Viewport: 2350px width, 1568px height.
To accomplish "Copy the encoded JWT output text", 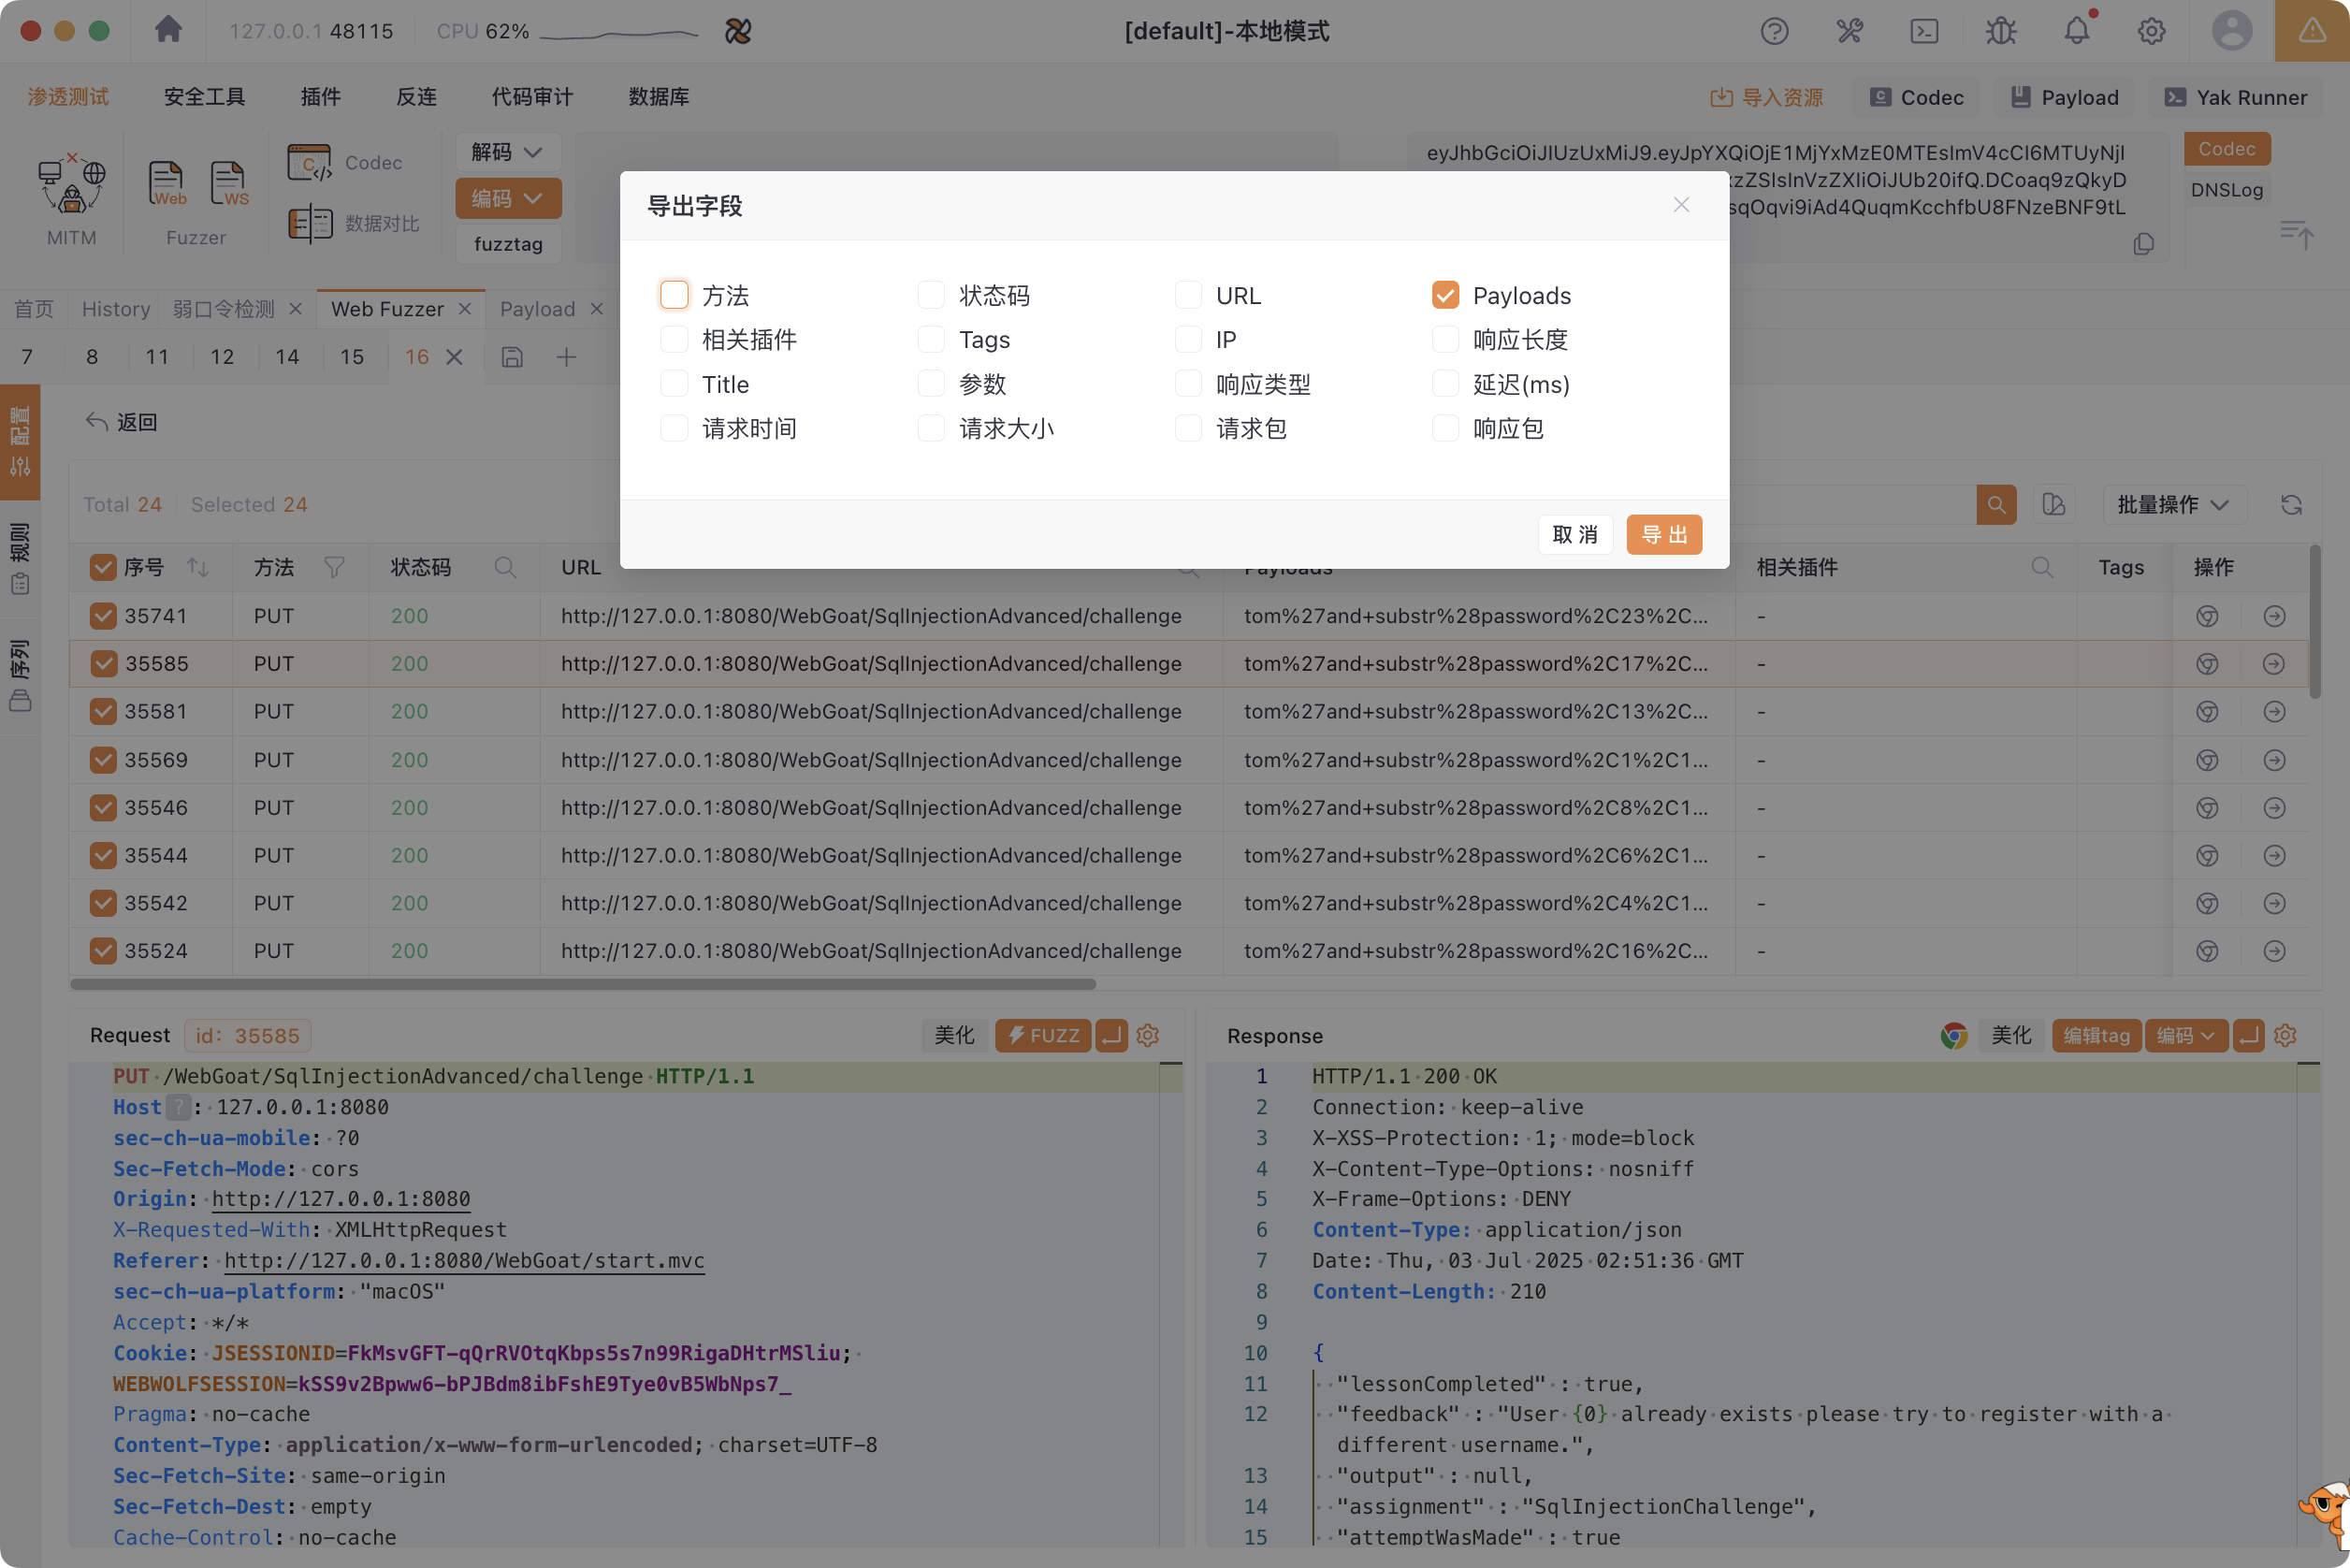I will 2143,244.
